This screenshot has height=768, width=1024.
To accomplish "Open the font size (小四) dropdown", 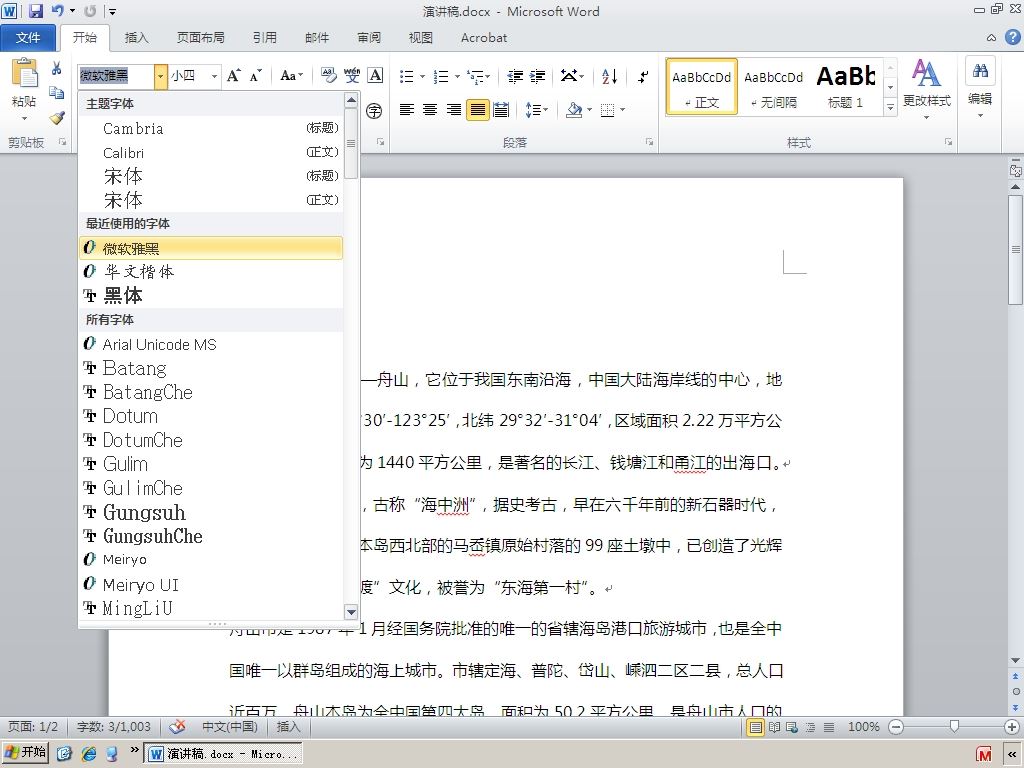I will (x=214, y=76).
